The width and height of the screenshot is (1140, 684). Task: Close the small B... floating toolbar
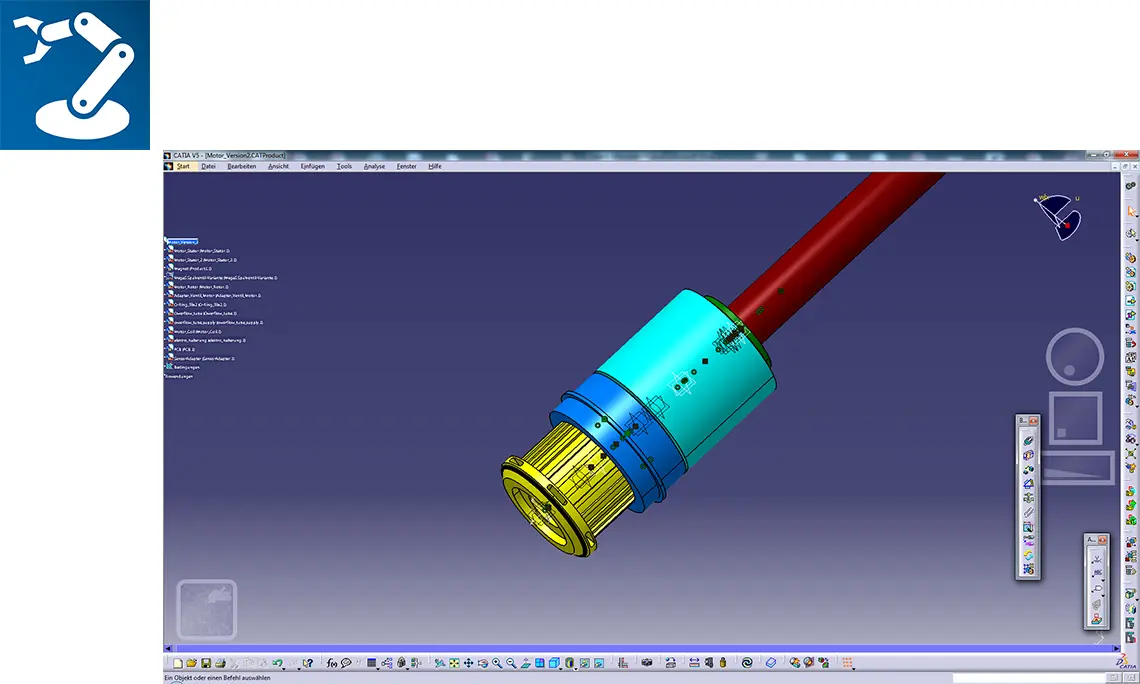(x=1033, y=421)
